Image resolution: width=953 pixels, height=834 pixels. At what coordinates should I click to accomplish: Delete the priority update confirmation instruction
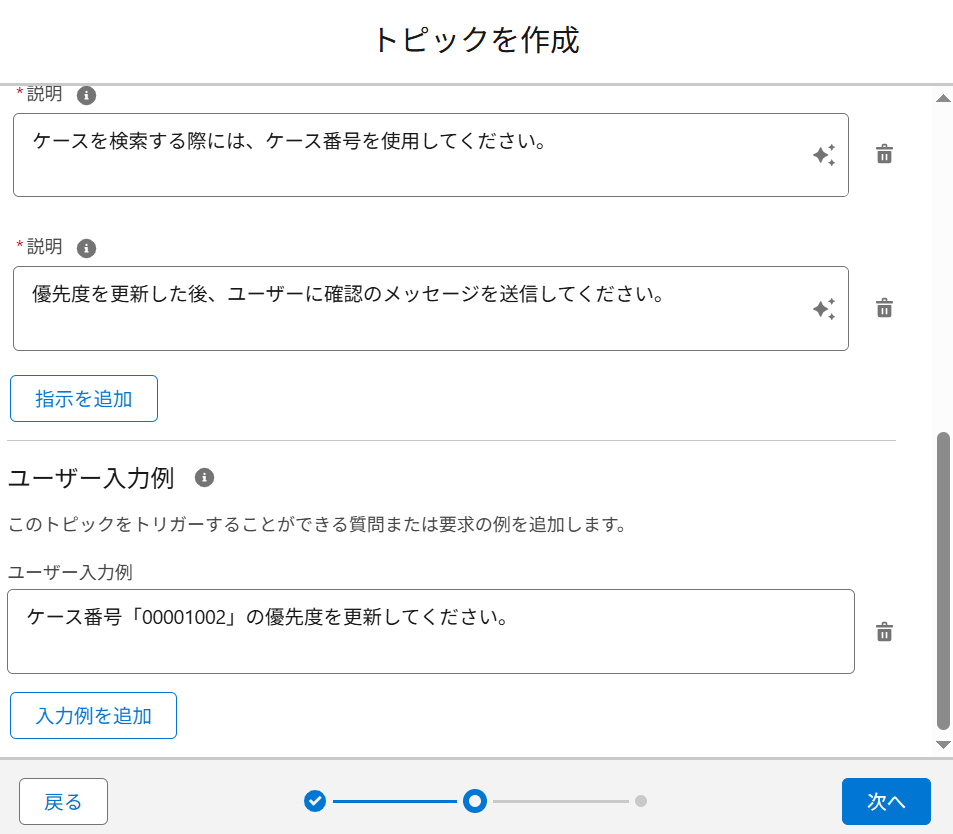[x=884, y=308]
